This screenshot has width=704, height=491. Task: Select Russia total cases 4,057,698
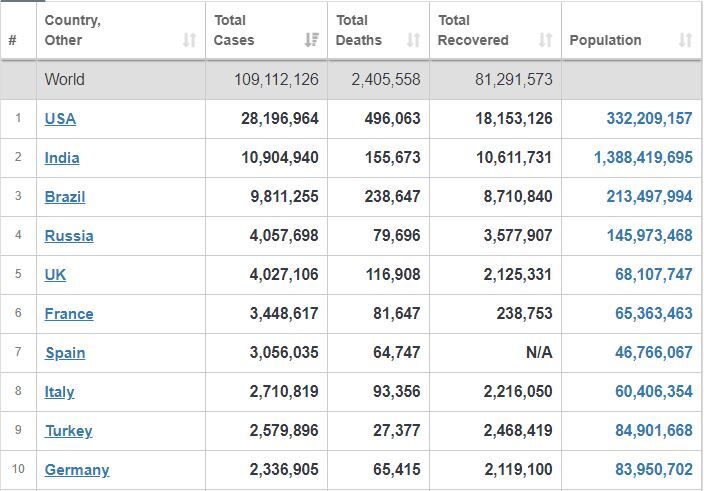tap(284, 236)
